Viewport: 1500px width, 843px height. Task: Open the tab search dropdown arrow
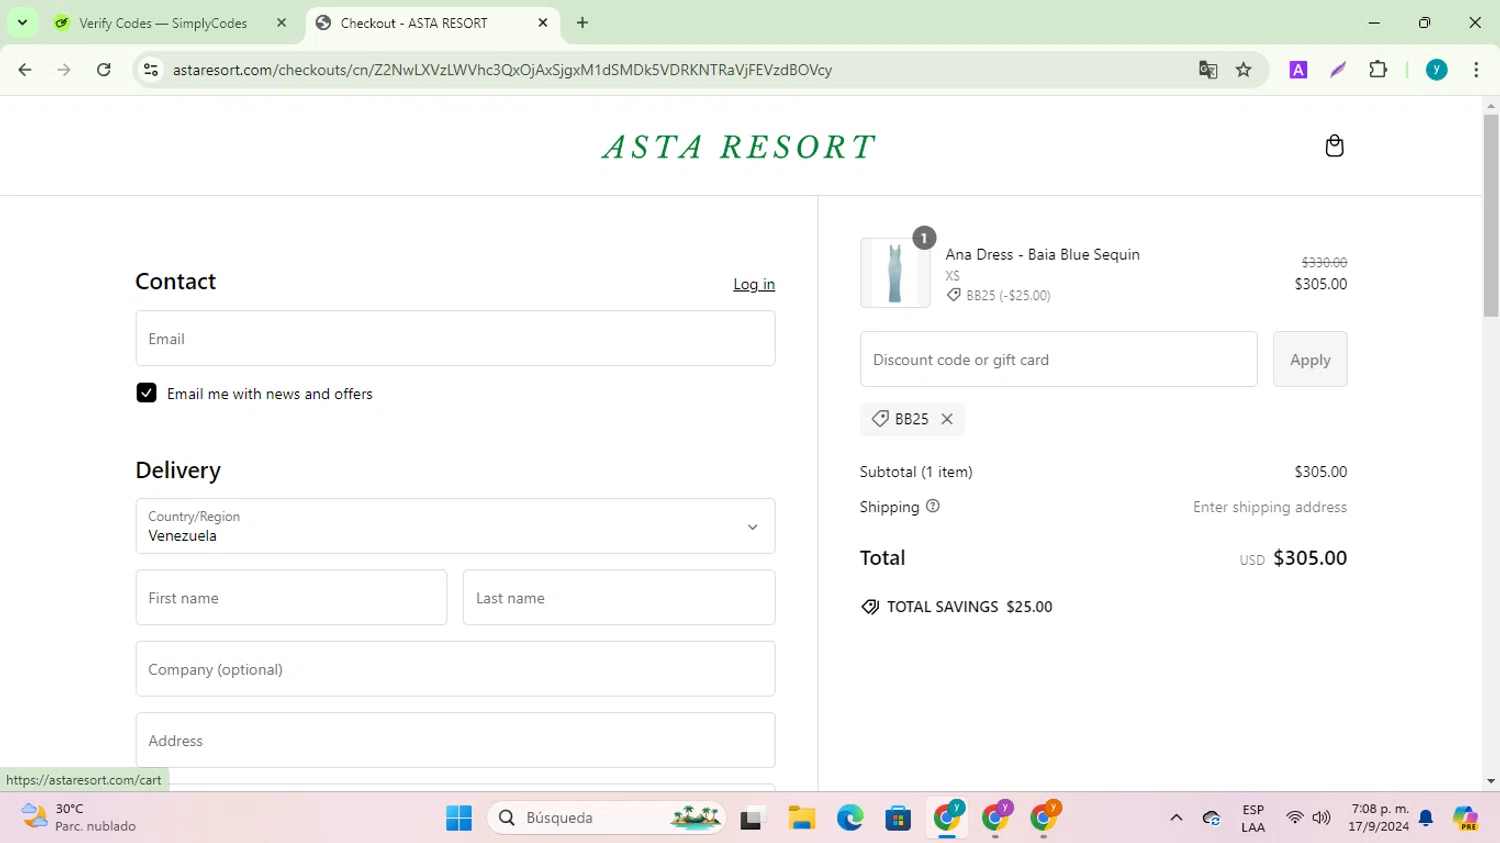[22, 22]
